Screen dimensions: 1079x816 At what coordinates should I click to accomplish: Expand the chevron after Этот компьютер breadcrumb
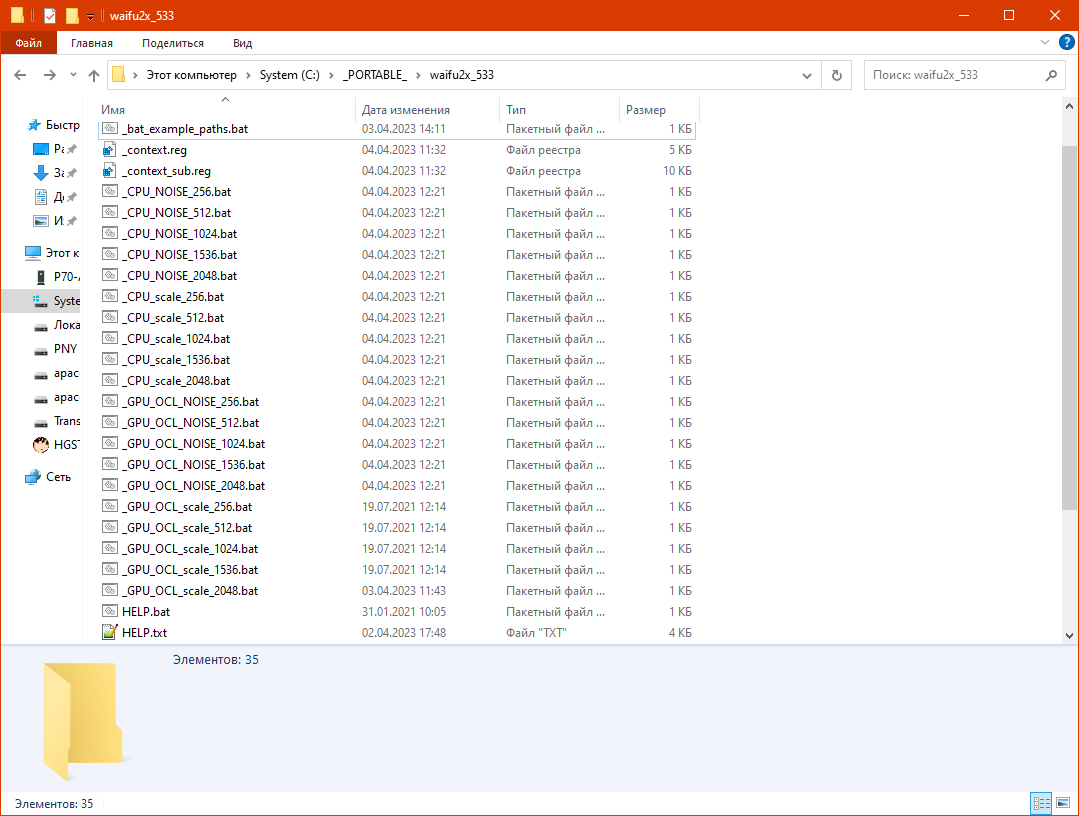click(248, 75)
